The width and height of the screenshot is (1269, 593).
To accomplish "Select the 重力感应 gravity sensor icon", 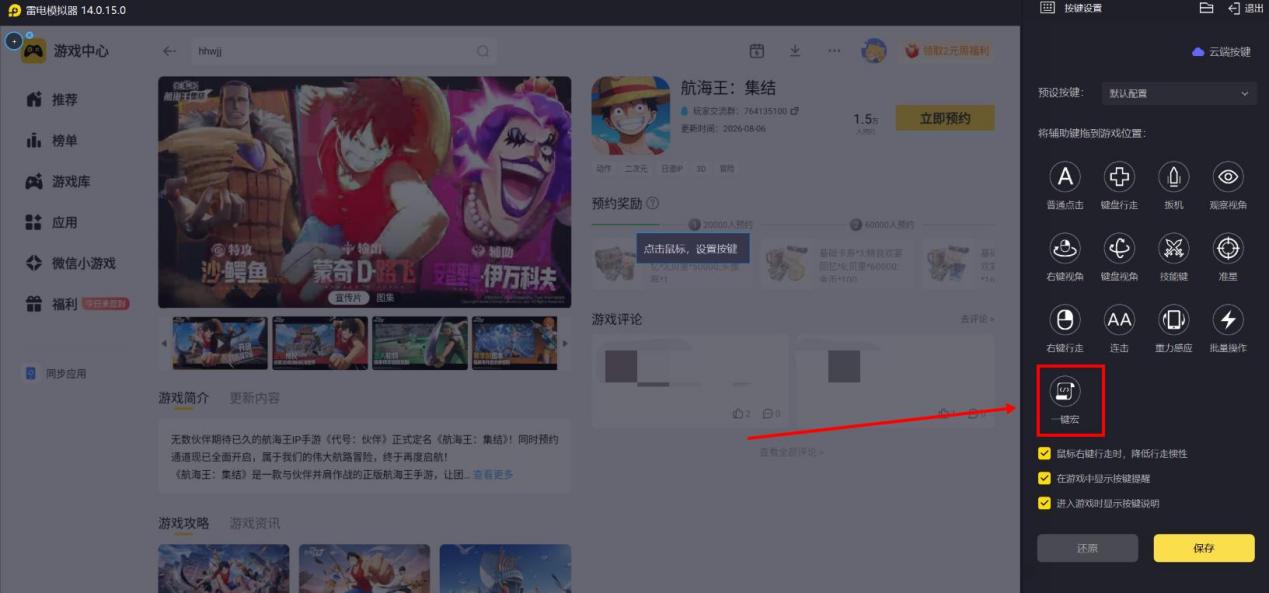I will [x=1173, y=320].
